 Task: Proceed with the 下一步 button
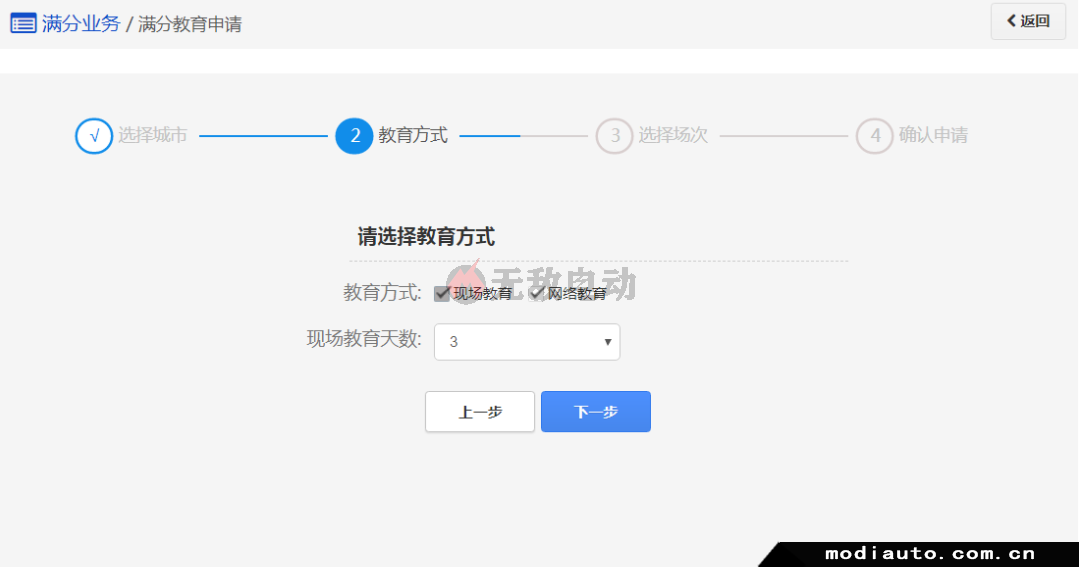(x=596, y=411)
